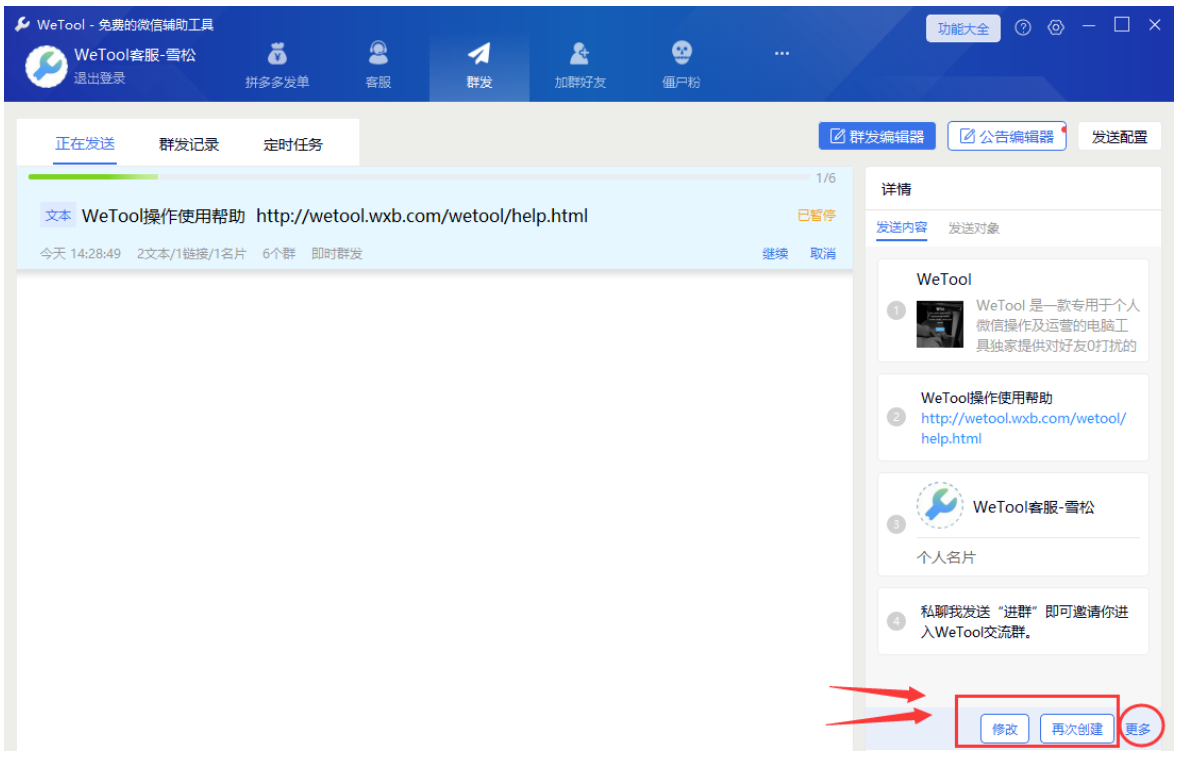Click 取消 to cancel the task
1203x782 pixels.
(823, 254)
